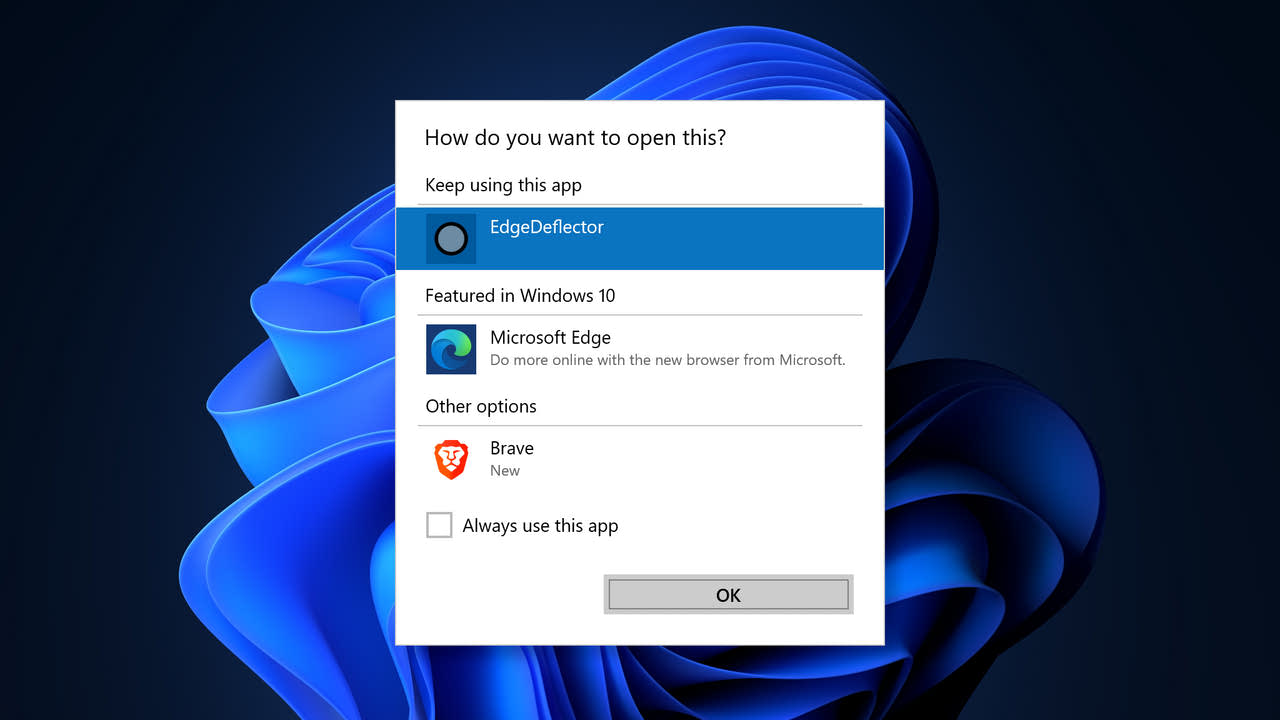1280x720 pixels.
Task: Click the Brave lion icon
Action: click(451, 460)
